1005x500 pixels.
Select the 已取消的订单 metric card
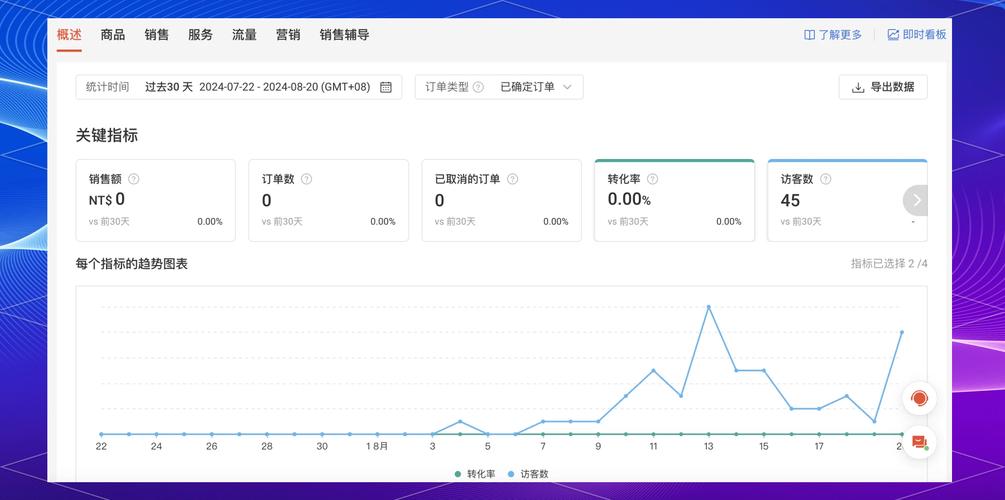[502, 201]
